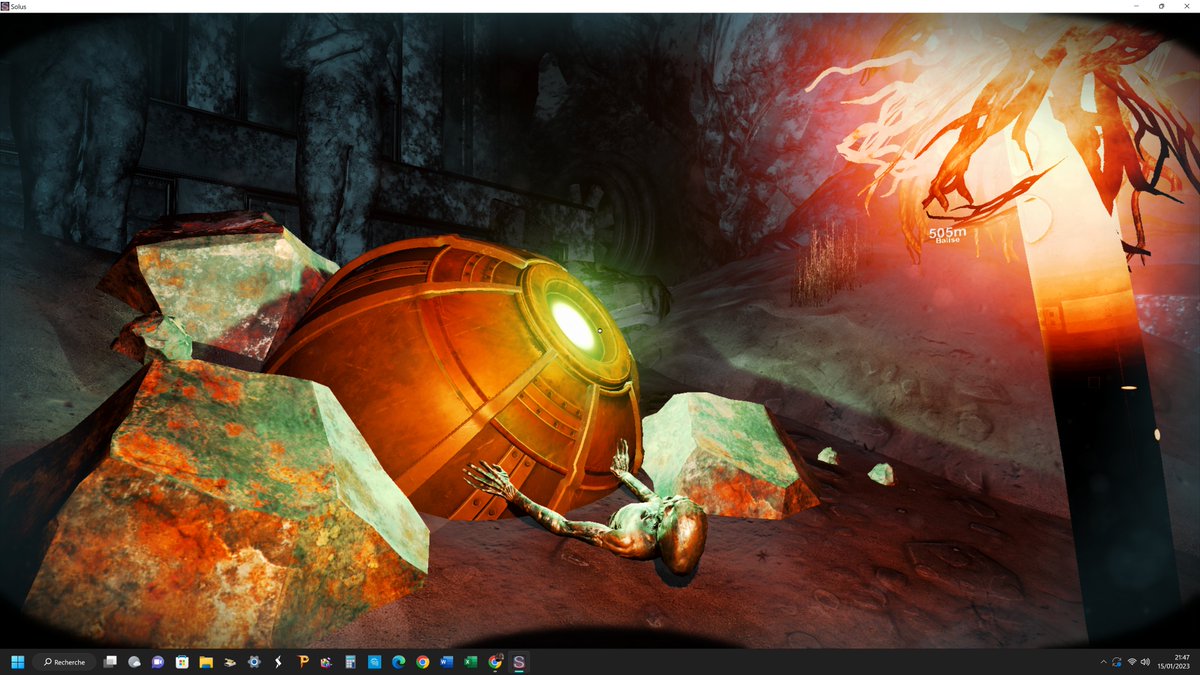
Task: Open Task View from the taskbar
Action: coord(110,662)
